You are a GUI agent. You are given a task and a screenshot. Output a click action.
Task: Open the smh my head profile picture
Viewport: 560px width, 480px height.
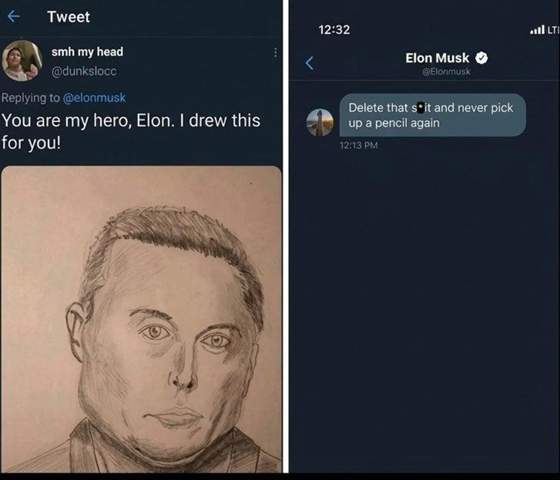(x=22, y=61)
